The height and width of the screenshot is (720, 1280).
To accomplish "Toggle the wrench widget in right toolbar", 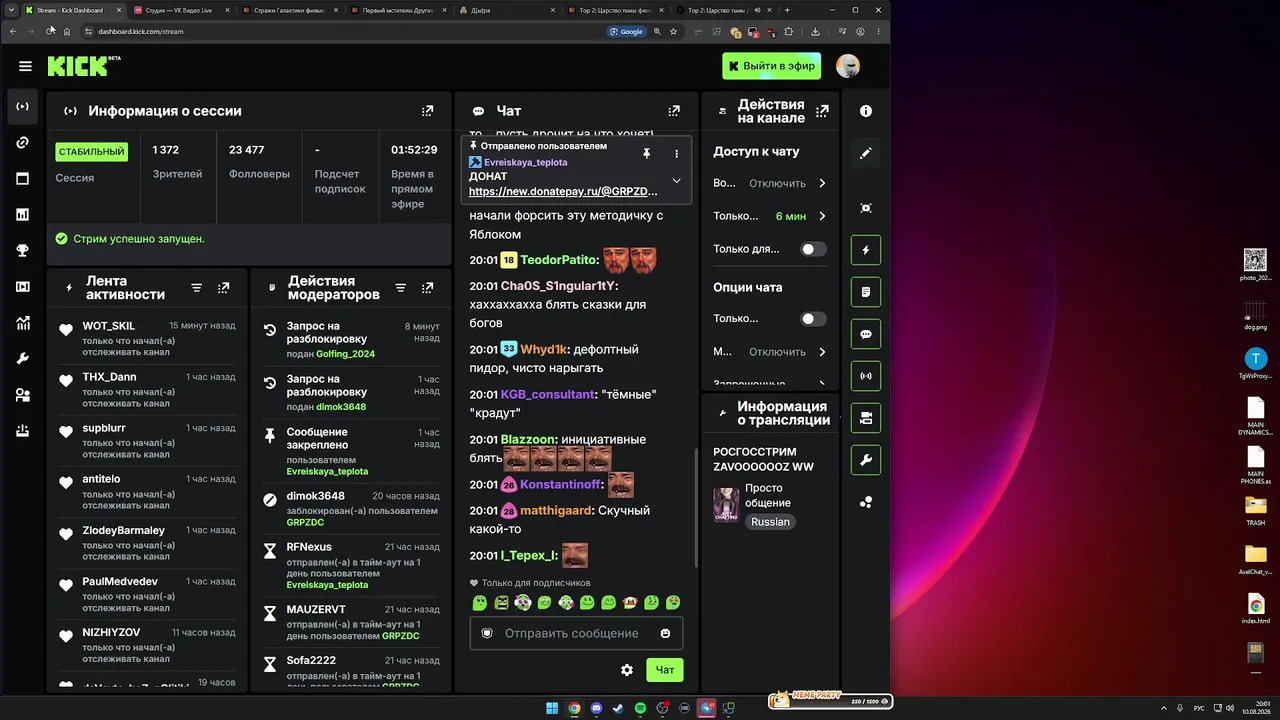I will 866,460.
